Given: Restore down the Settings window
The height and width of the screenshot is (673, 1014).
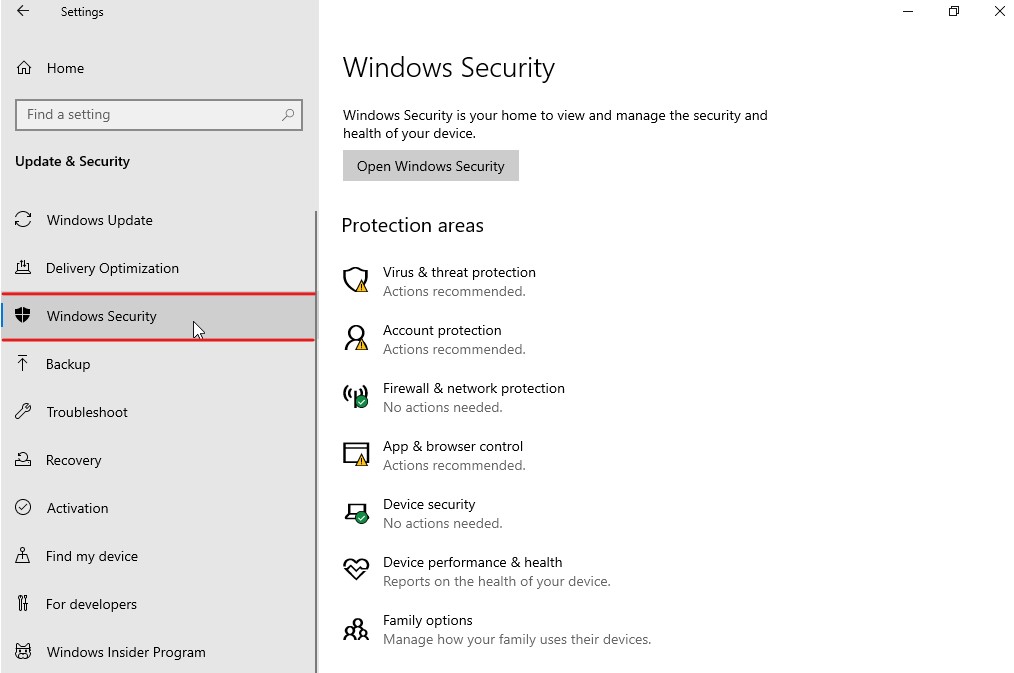Looking at the screenshot, I should tap(954, 11).
